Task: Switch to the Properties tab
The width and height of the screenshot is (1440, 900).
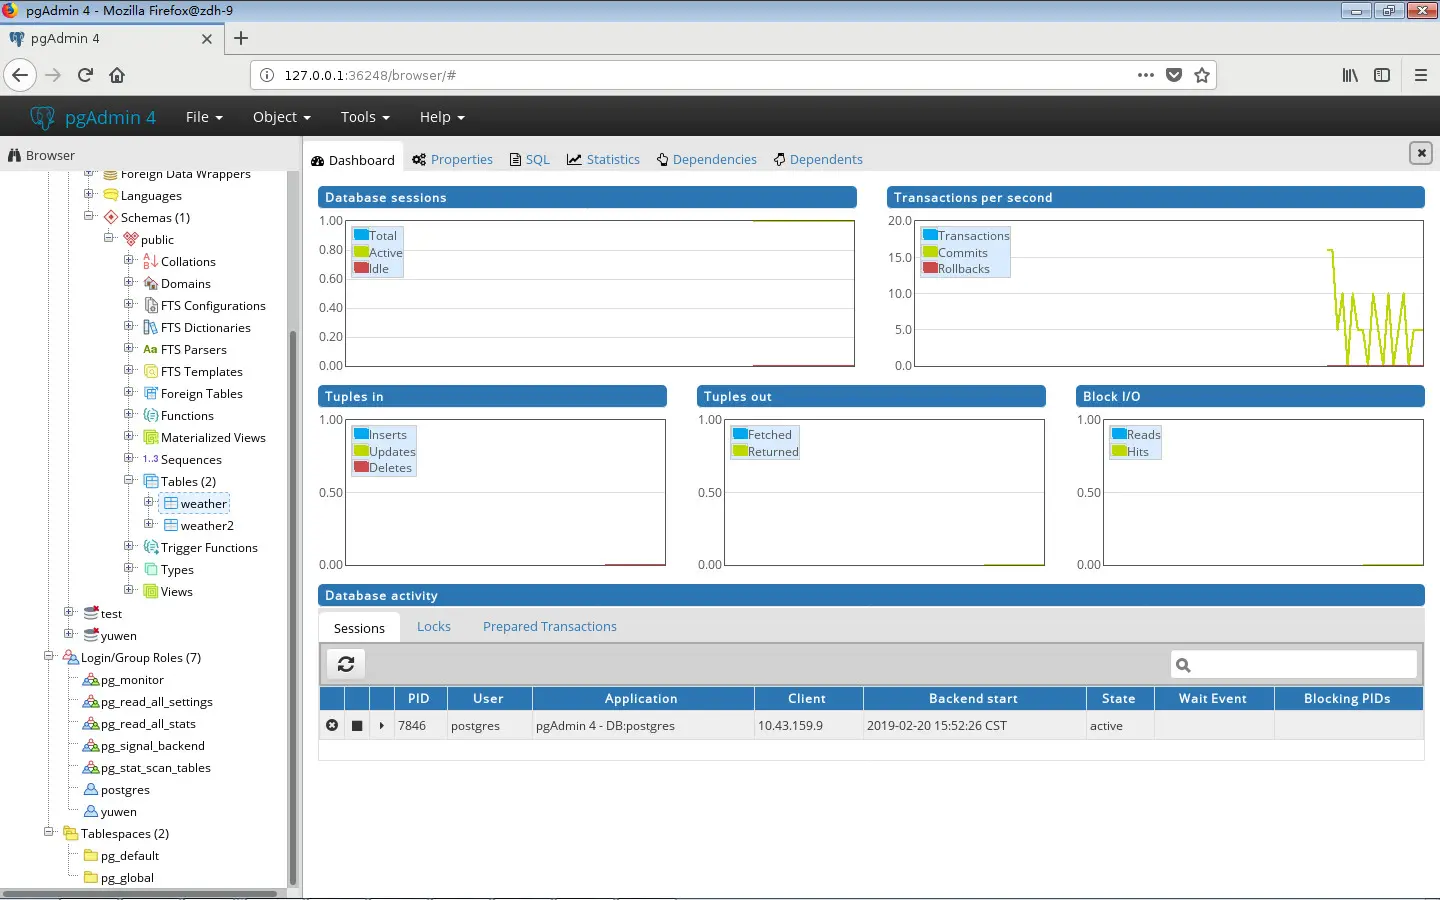Action: point(452,160)
